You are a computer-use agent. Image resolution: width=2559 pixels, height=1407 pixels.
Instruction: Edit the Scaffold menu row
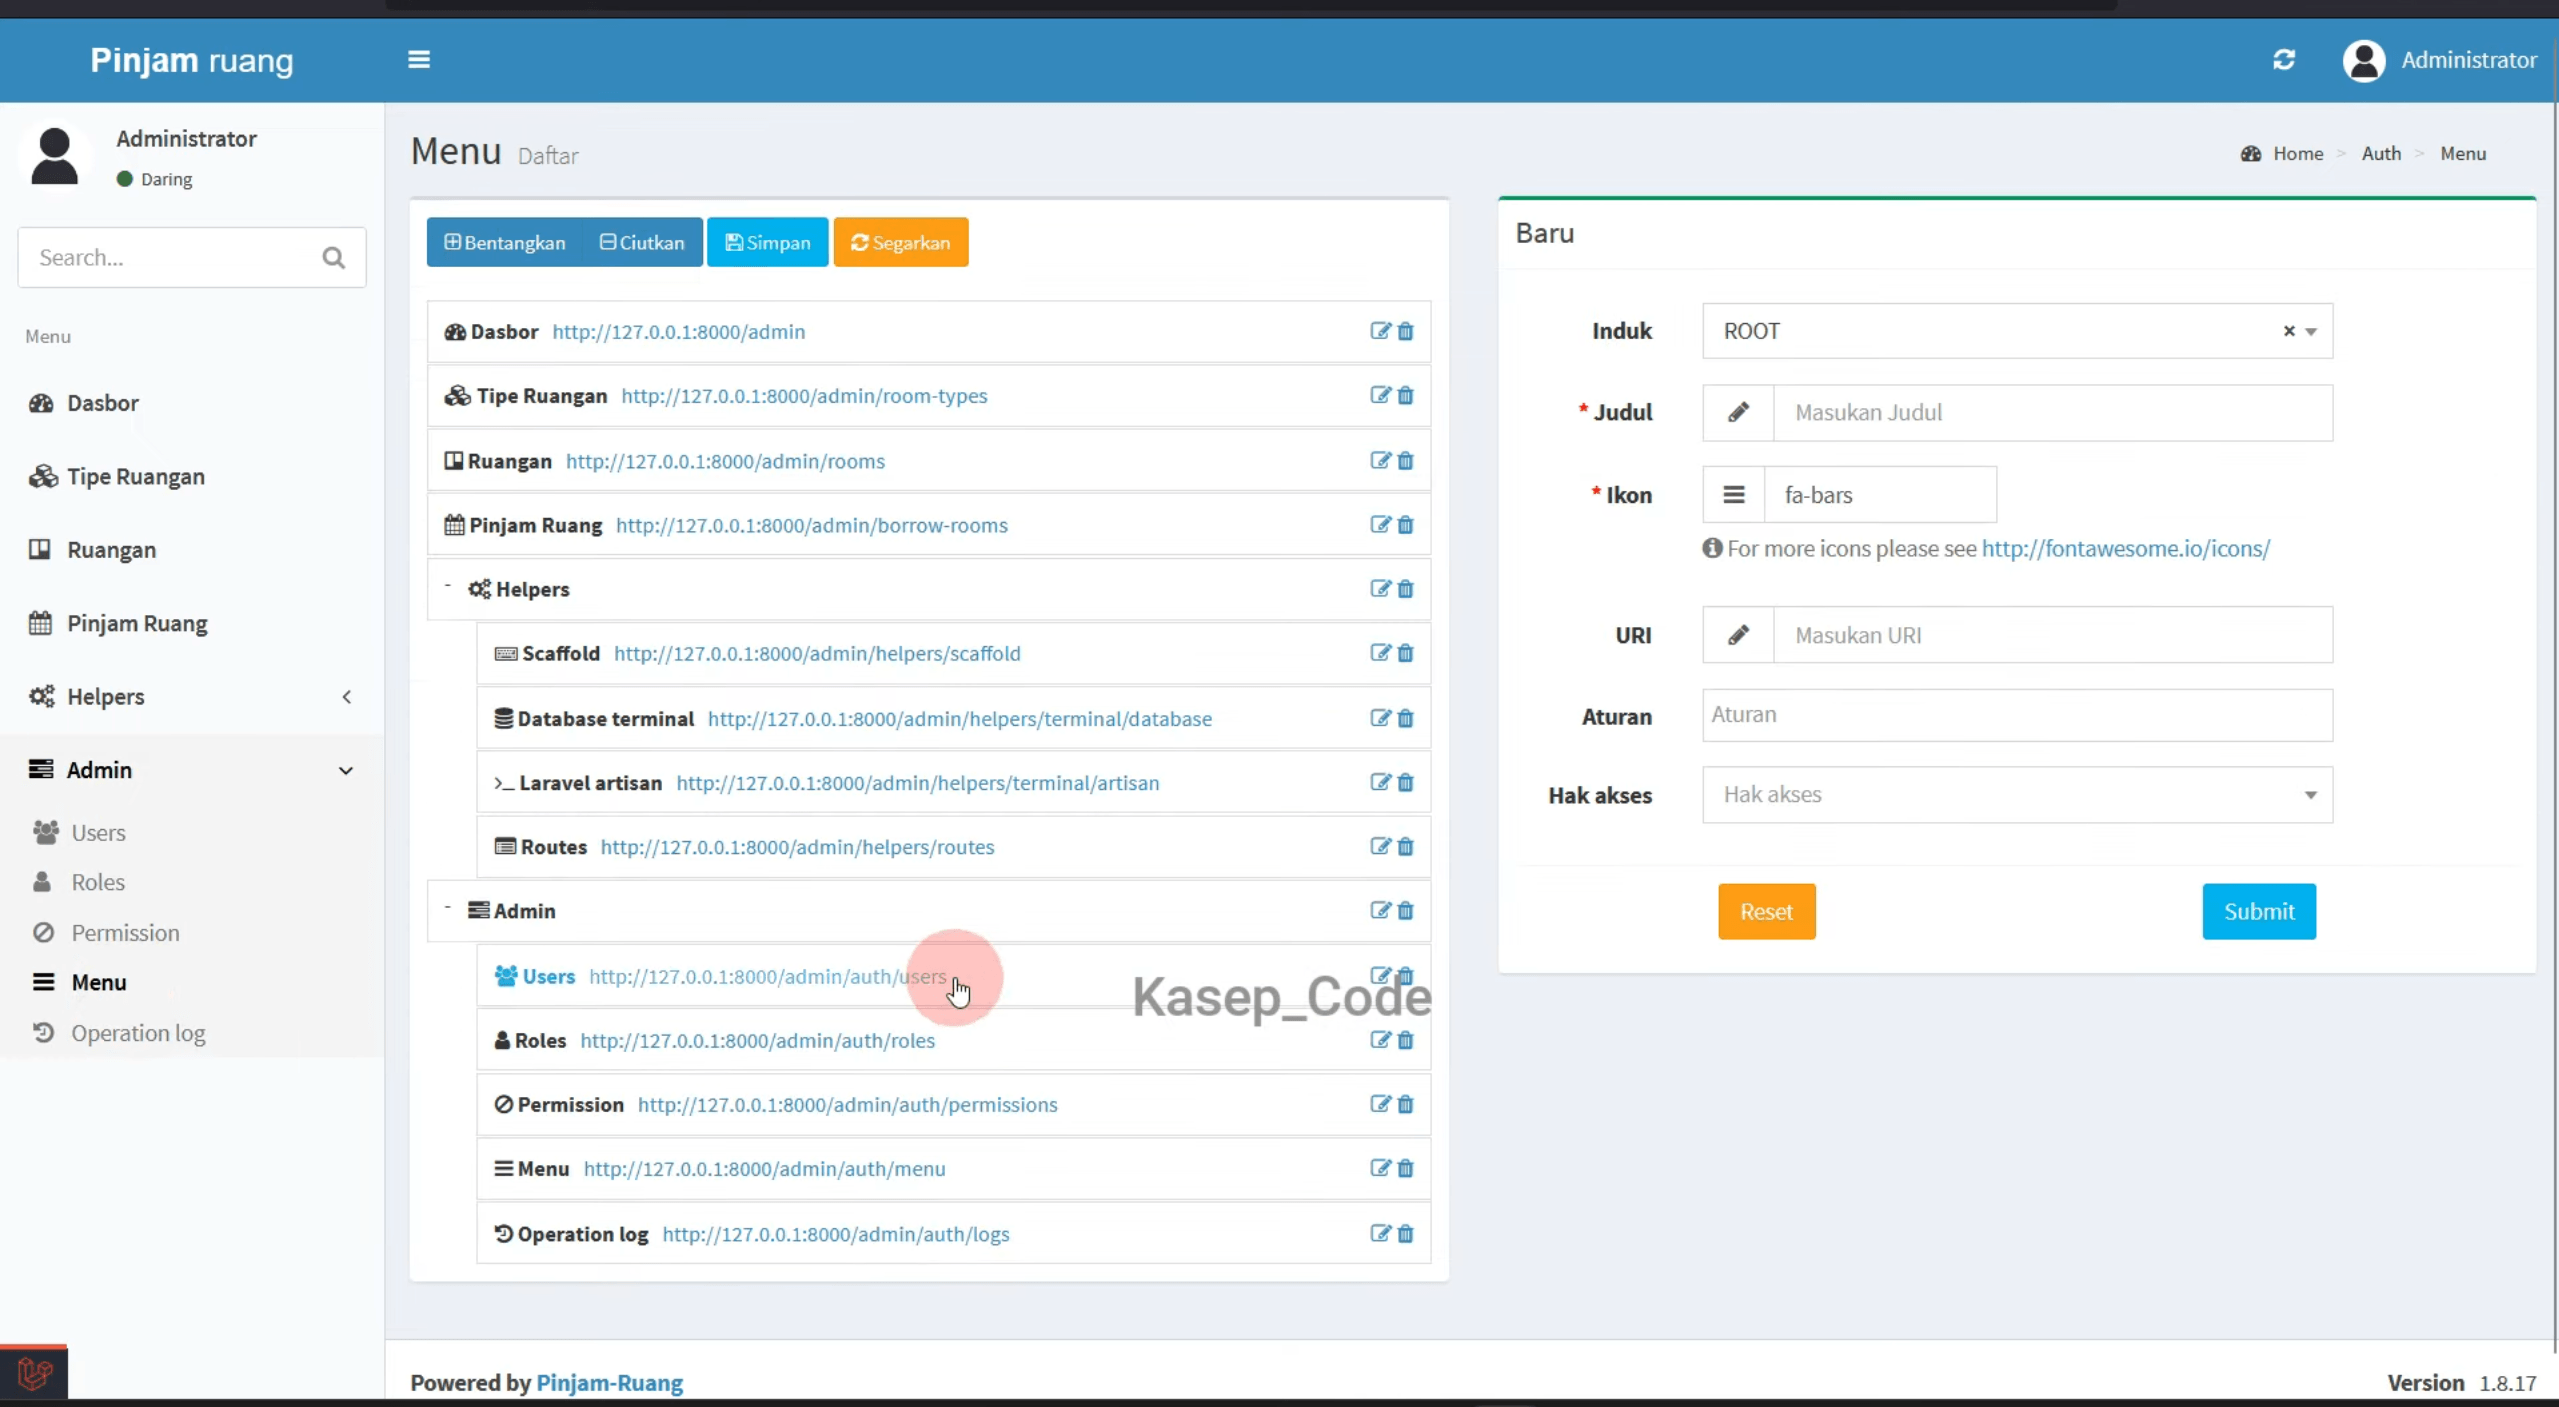point(1380,653)
